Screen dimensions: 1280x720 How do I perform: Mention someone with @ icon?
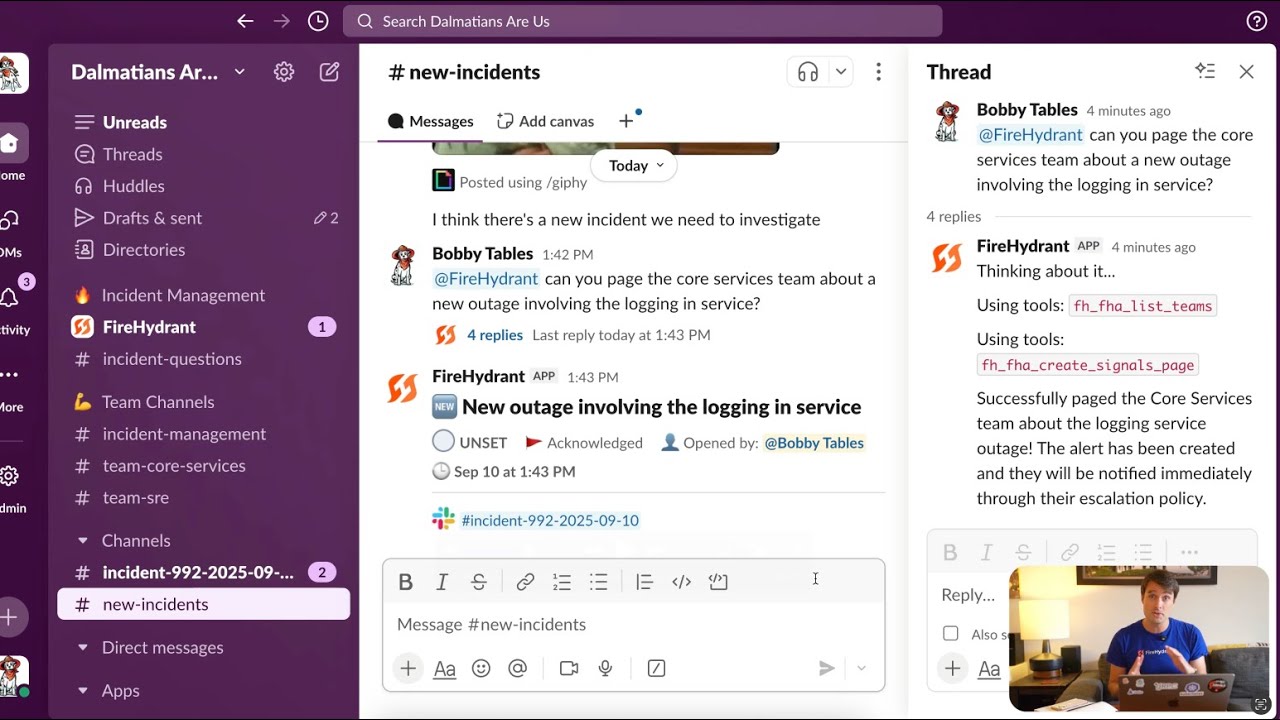click(517, 668)
